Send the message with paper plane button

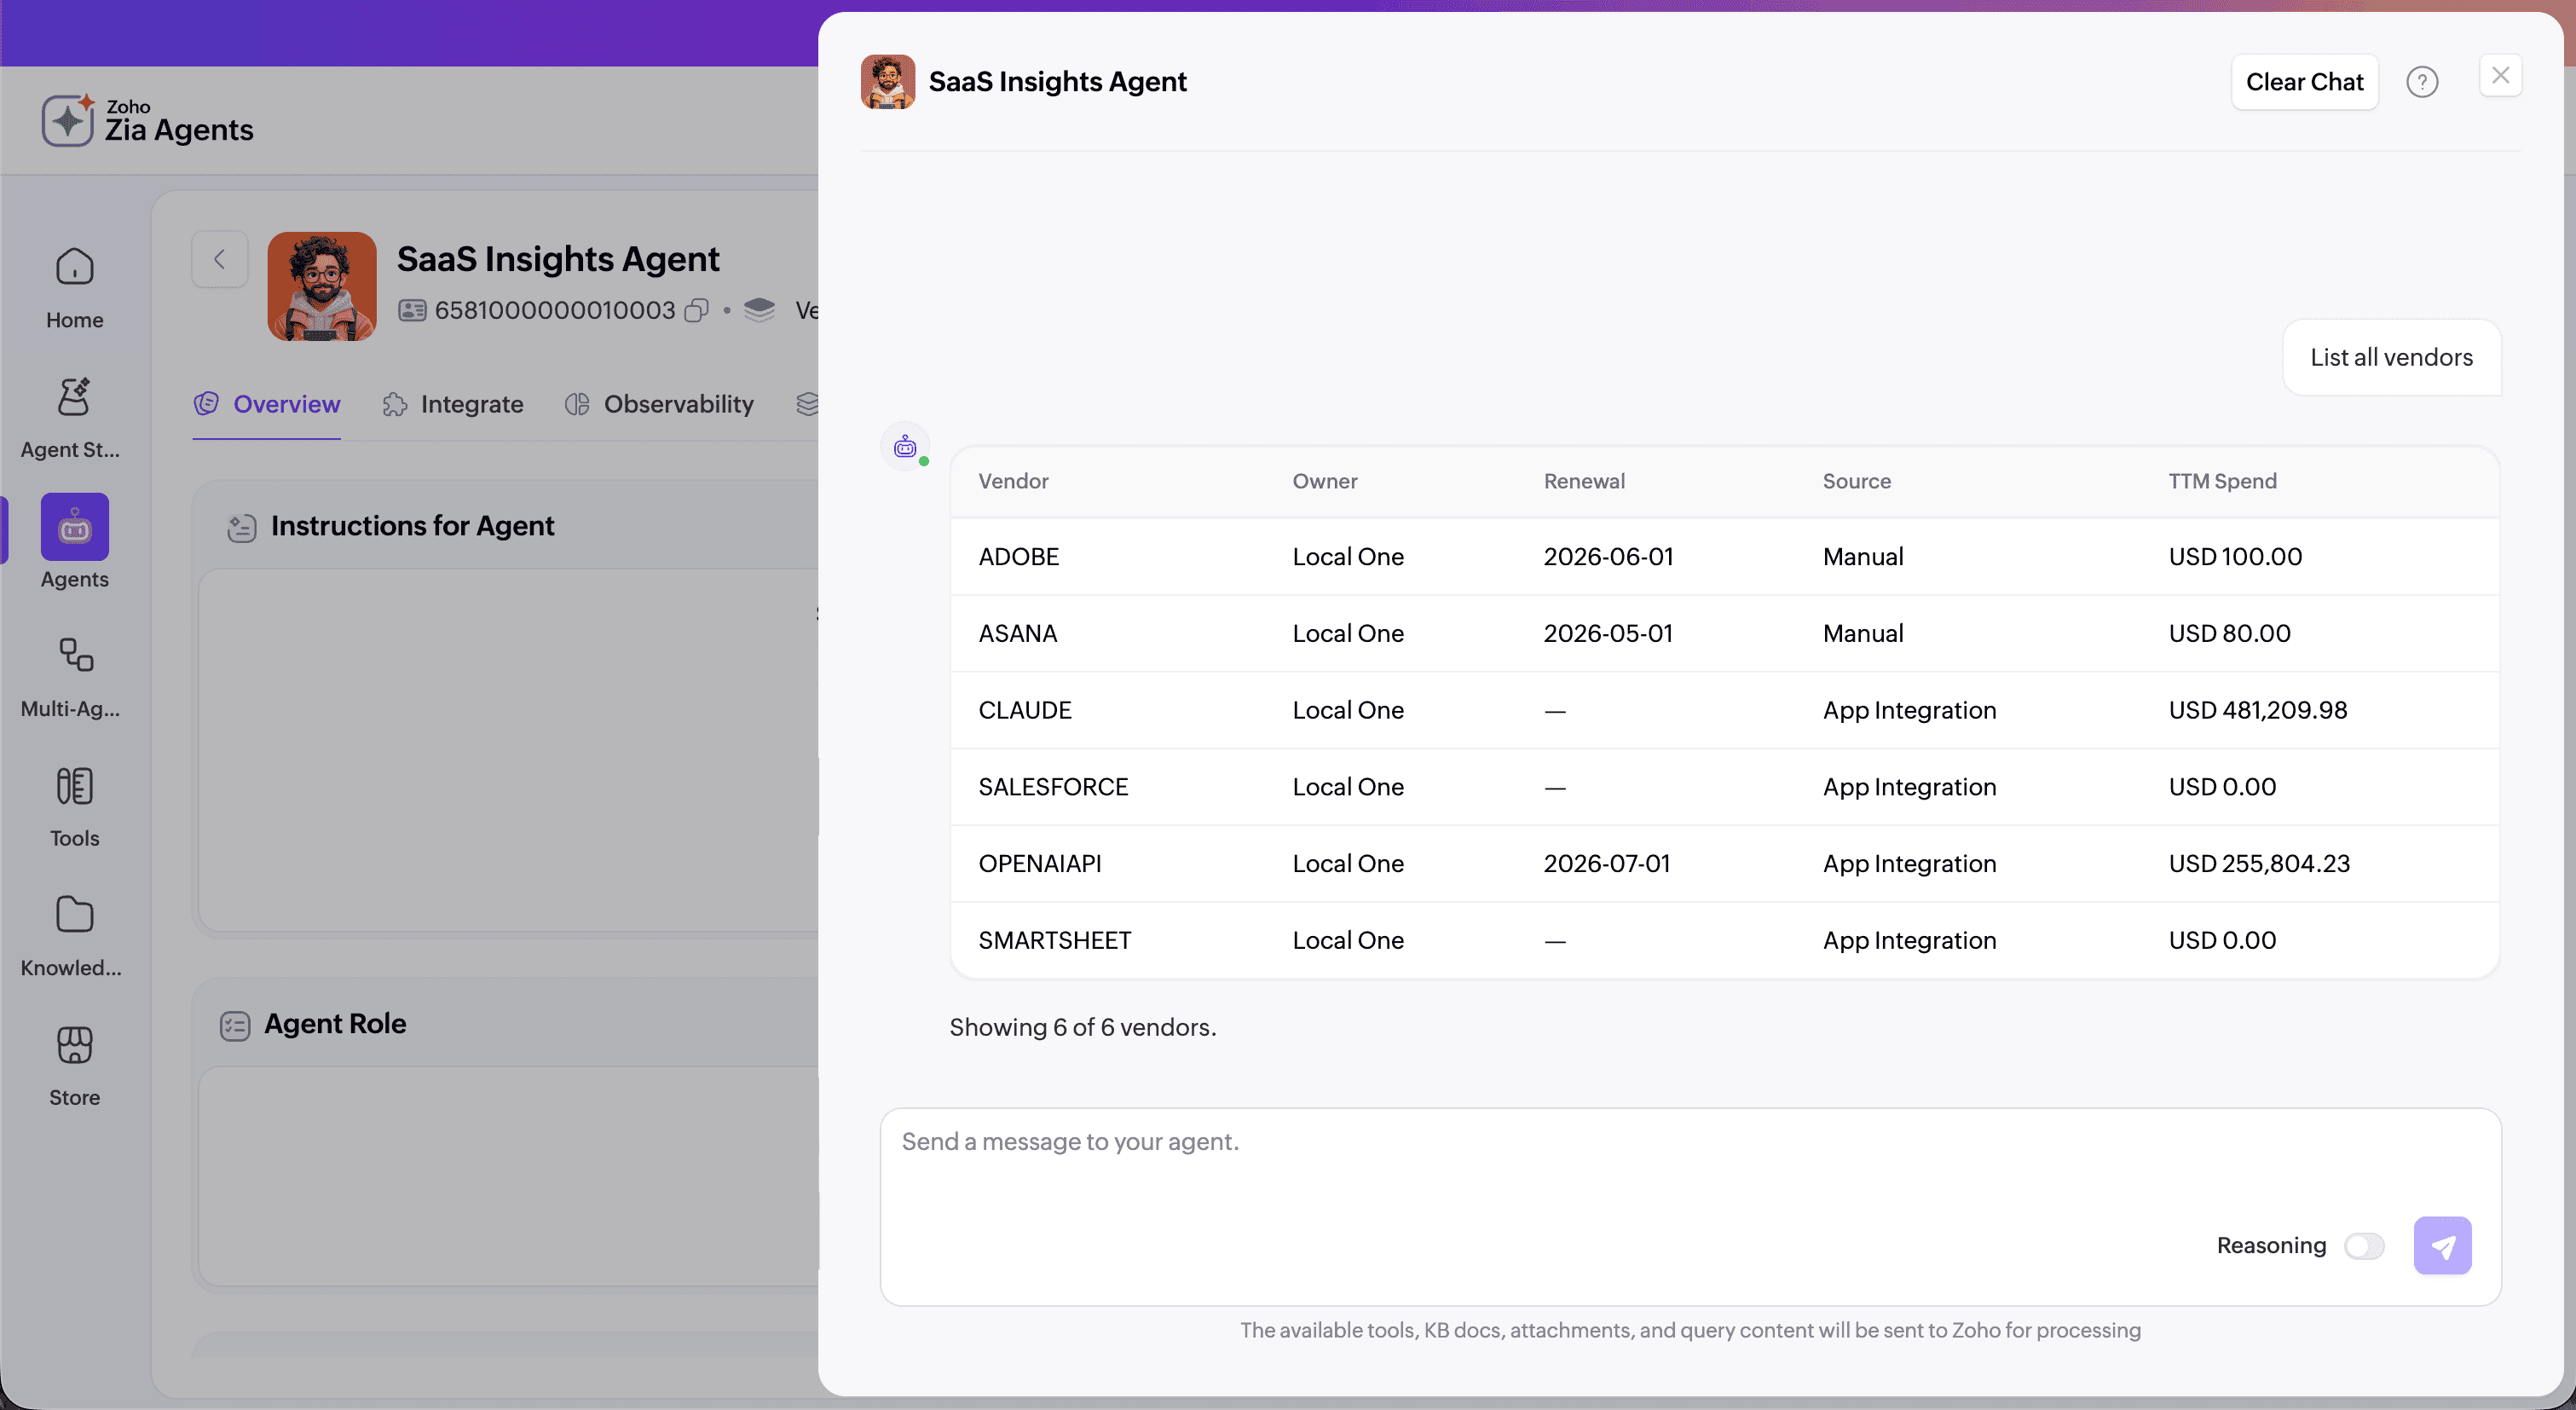[x=2442, y=1246]
